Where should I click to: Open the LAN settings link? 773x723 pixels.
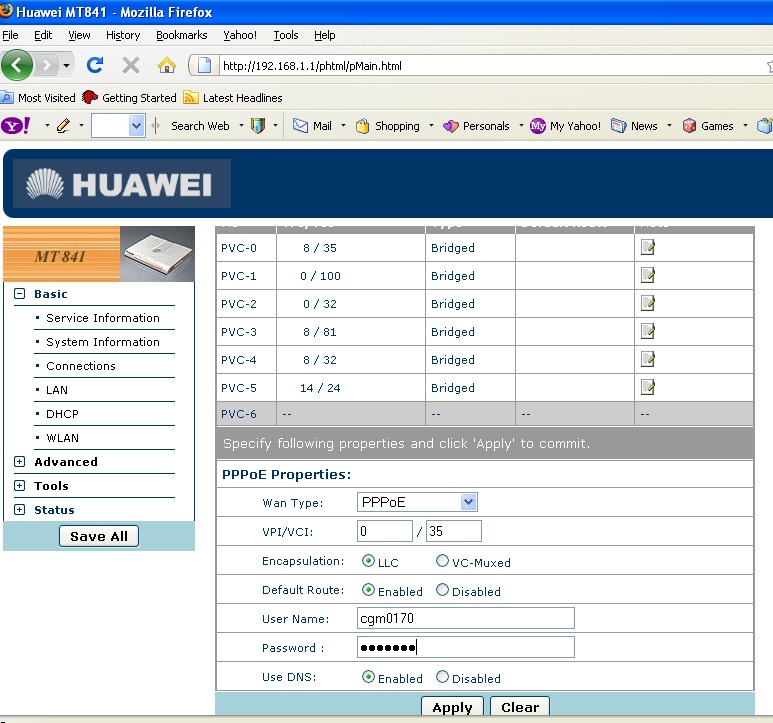pos(57,390)
